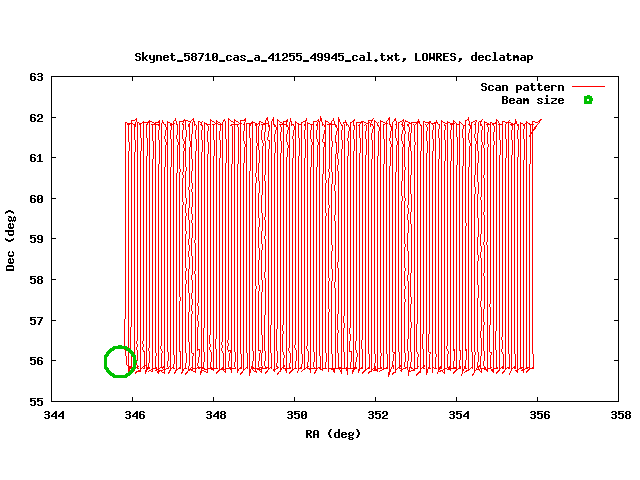Click the y-axis tick label 62
This screenshot has width=640, height=480.
(36, 118)
